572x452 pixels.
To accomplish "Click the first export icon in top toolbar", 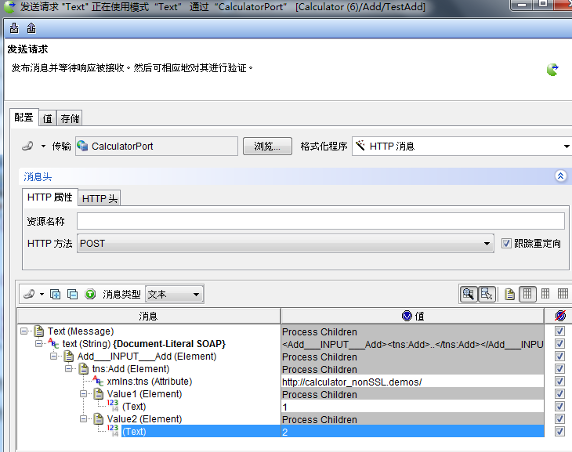I will click(x=14, y=28).
